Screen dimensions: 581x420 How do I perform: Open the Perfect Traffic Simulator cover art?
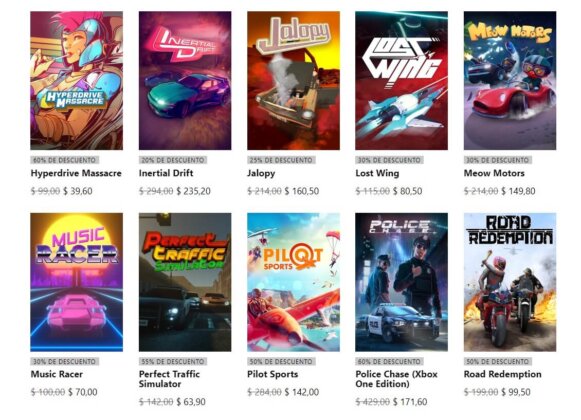point(185,282)
